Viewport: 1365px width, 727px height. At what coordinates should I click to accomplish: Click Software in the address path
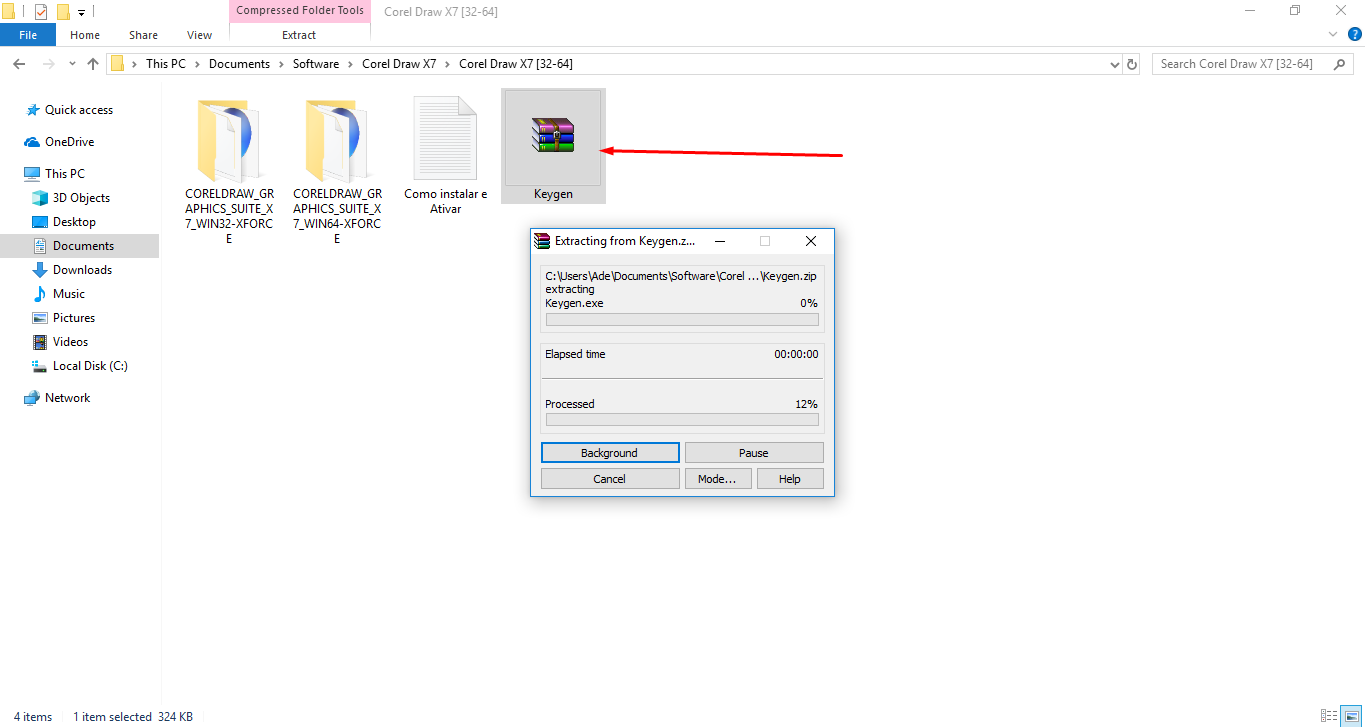point(316,64)
